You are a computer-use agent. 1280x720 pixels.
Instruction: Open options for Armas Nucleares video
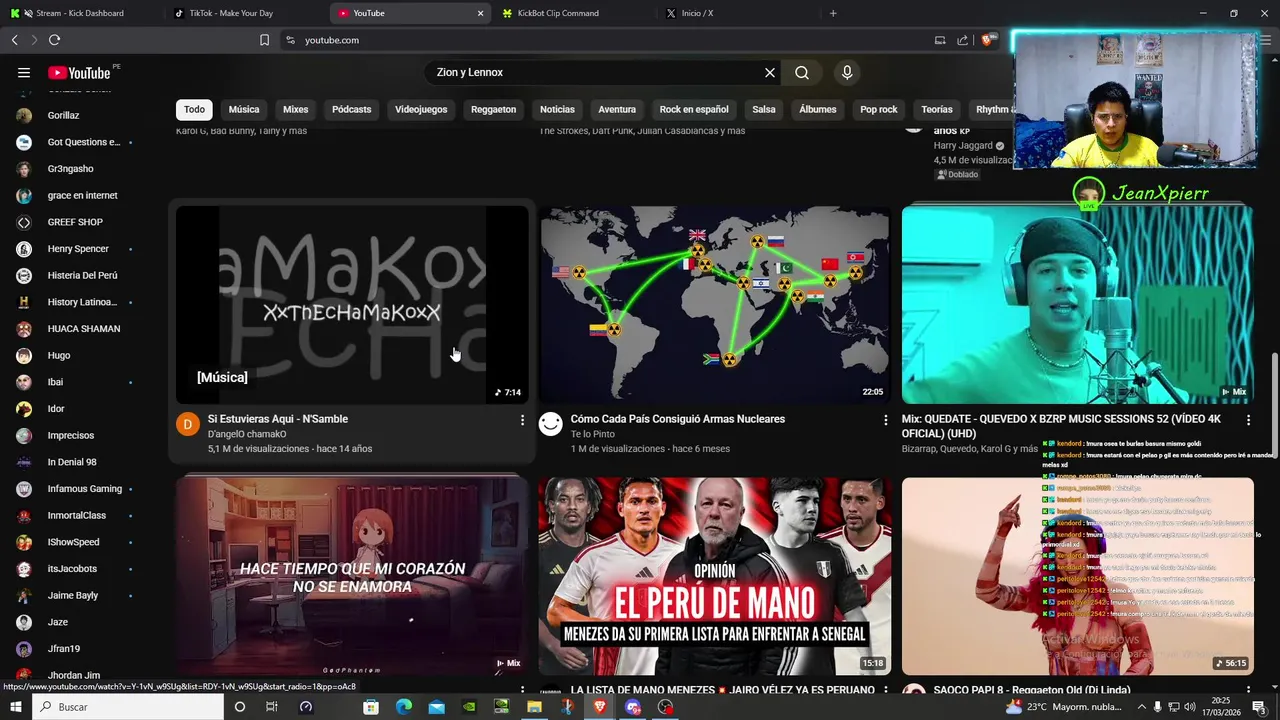click(x=885, y=420)
